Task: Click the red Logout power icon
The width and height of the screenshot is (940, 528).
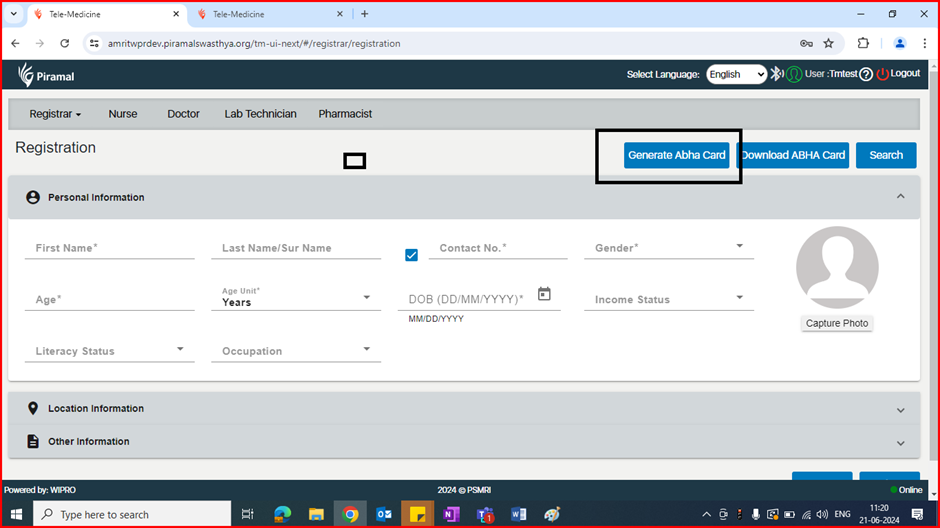Action: point(883,74)
